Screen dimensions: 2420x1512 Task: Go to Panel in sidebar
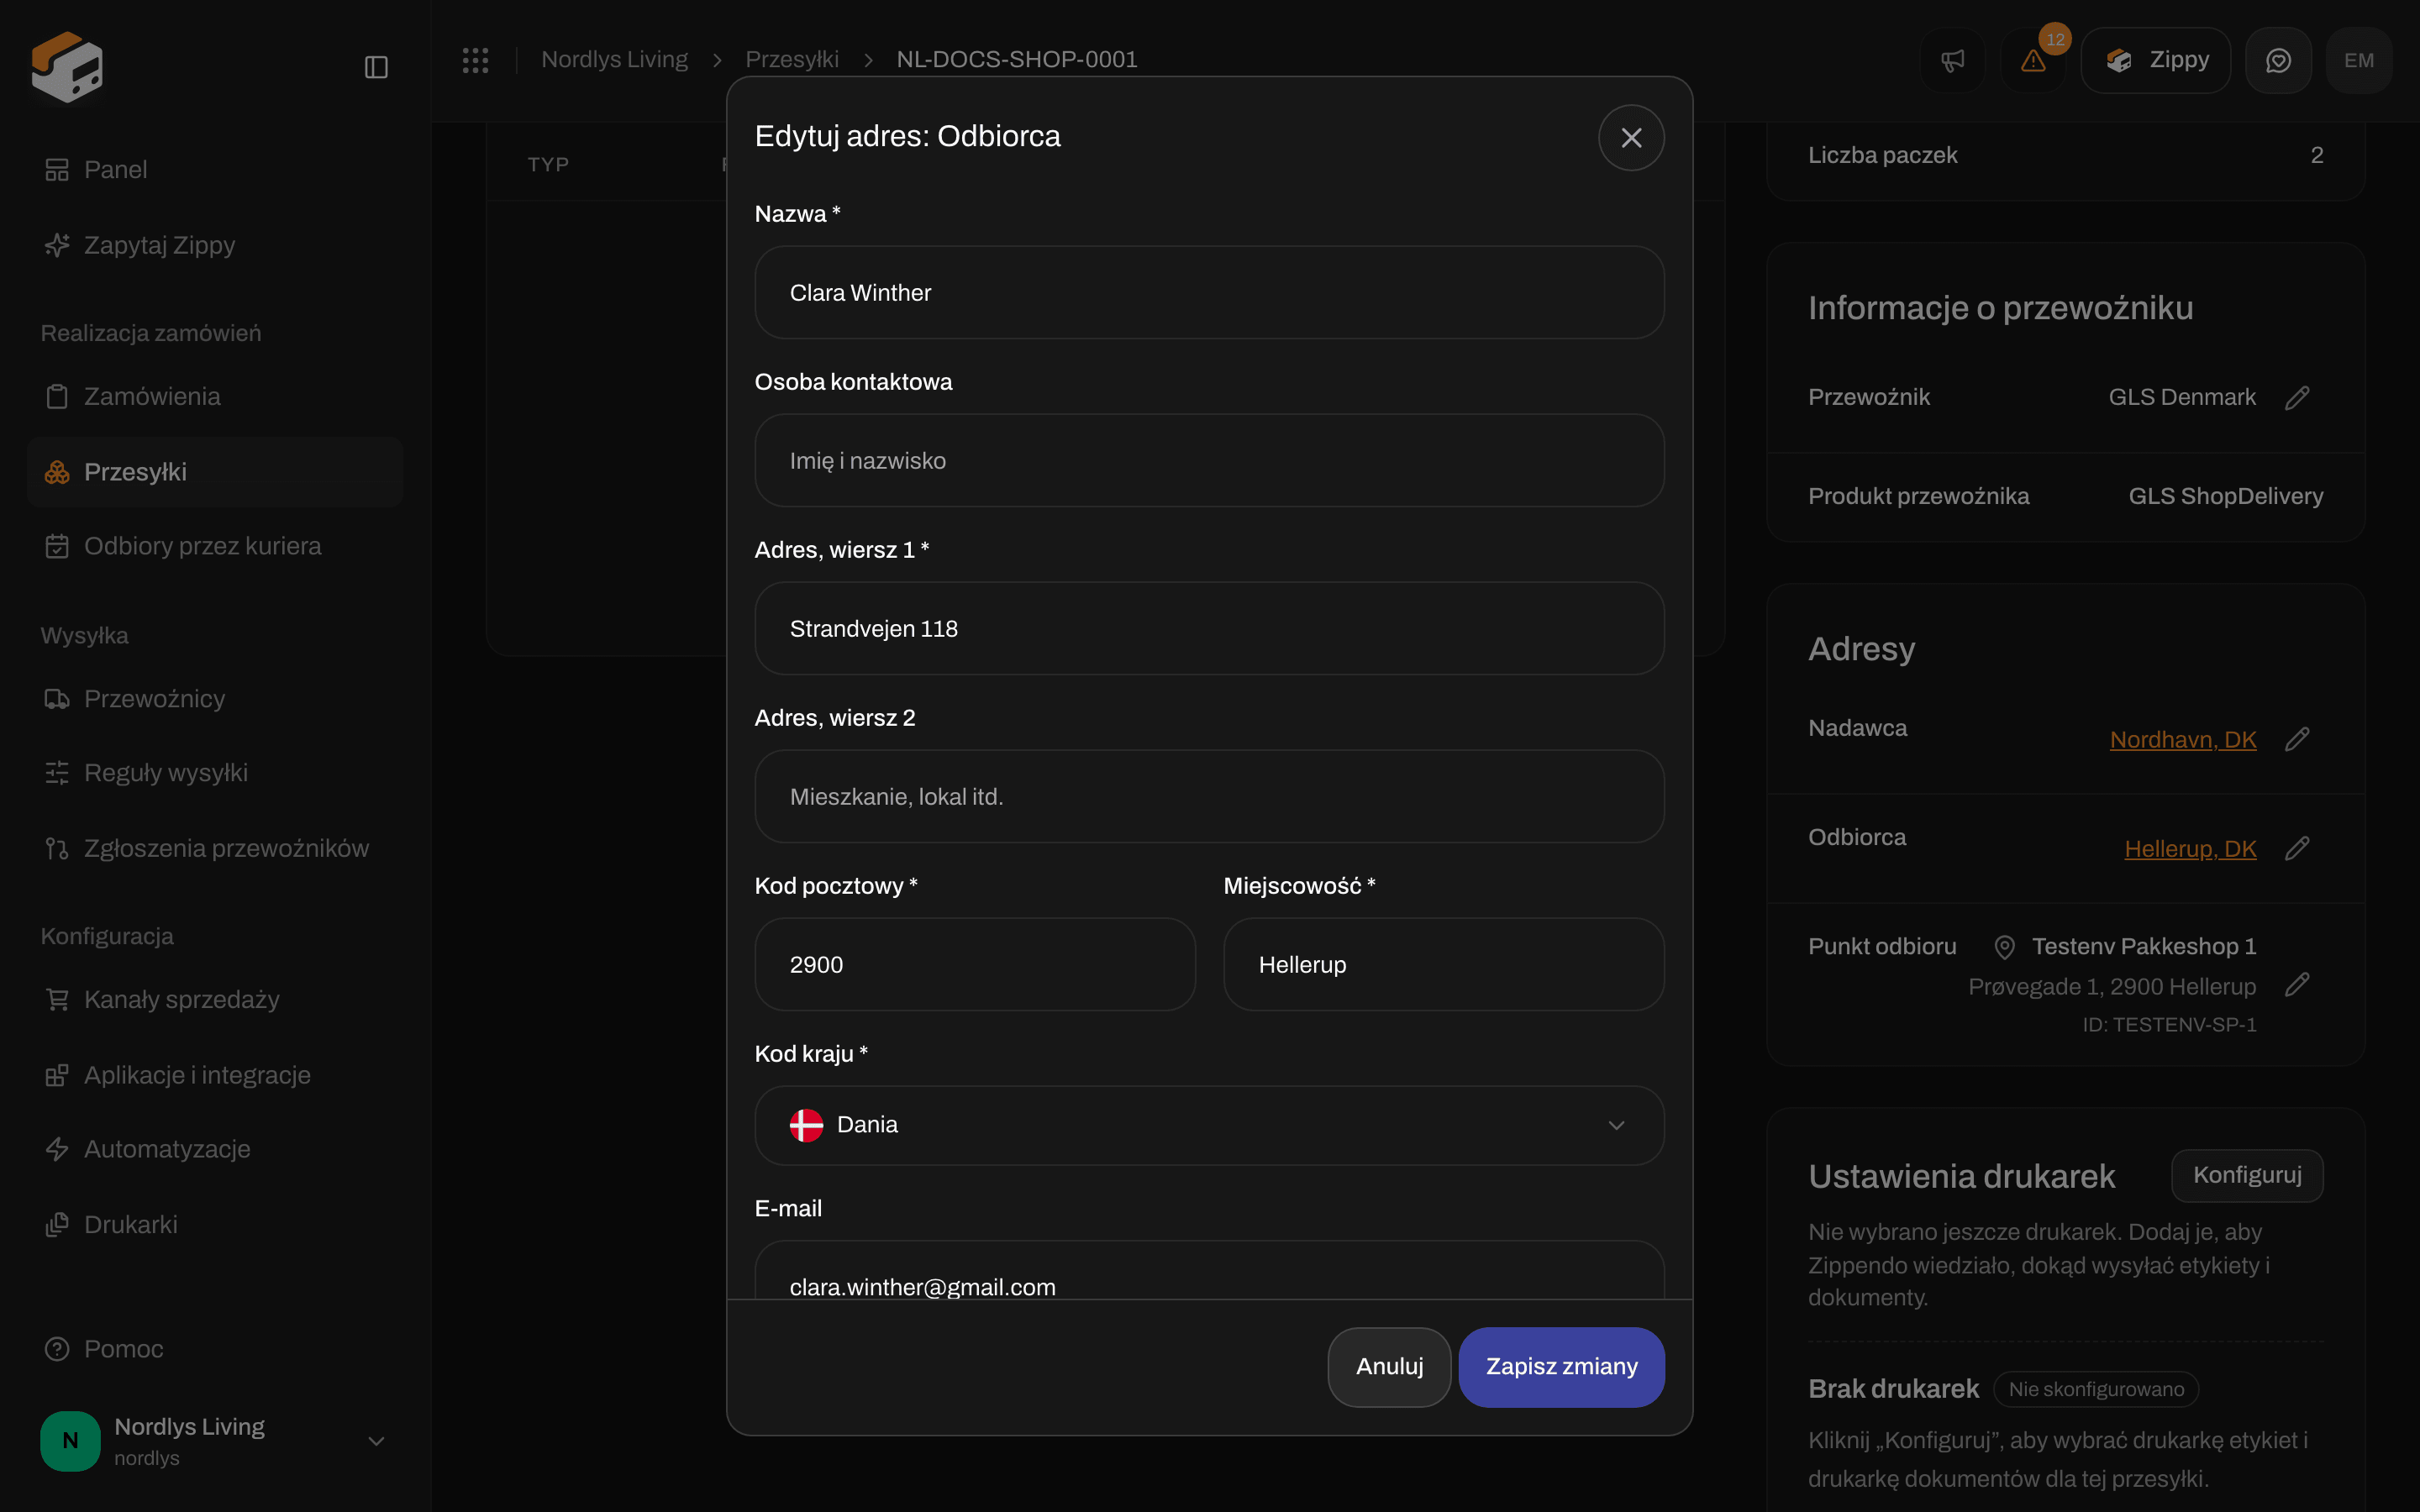[x=214, y=170]
